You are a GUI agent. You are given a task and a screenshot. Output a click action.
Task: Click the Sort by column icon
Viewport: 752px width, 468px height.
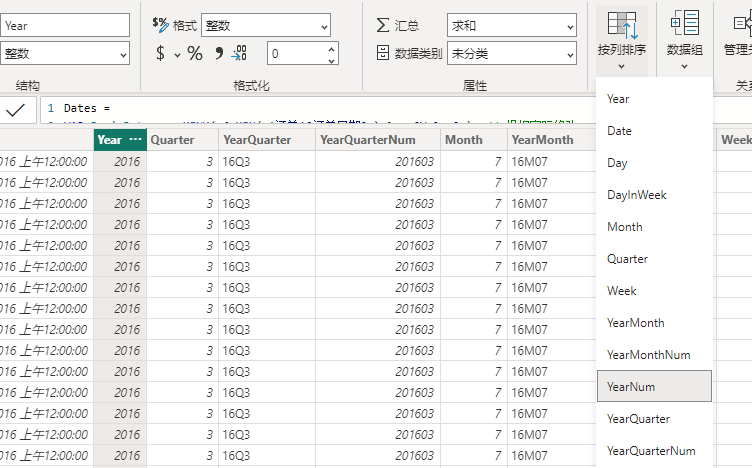point(622,25)
